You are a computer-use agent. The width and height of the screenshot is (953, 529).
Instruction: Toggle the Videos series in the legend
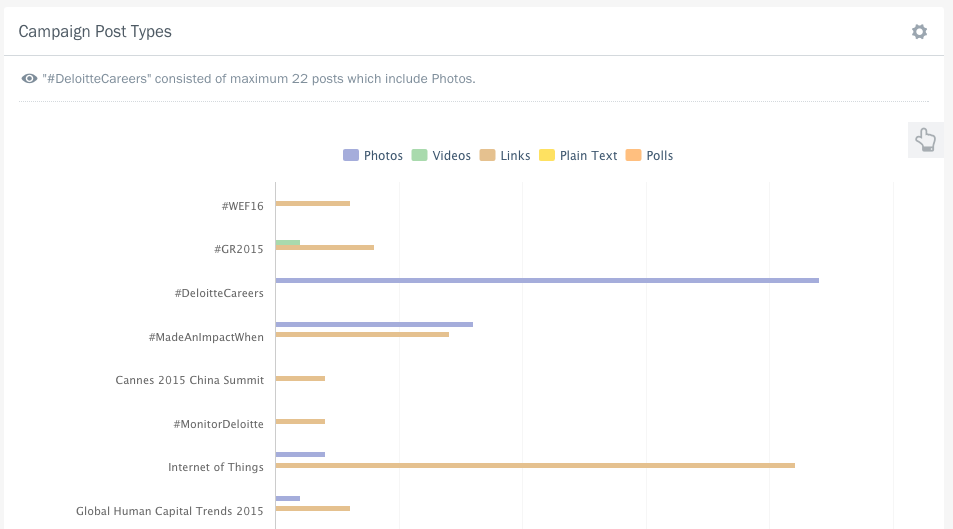(x=441, y=156)
